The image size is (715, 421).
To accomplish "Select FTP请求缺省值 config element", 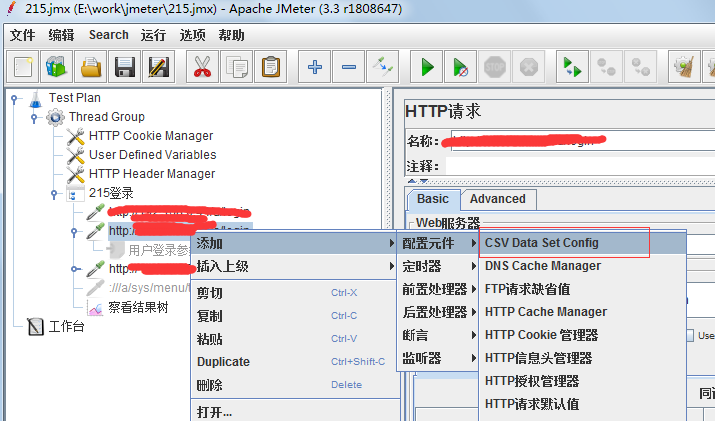I will pyautogui.click(x=583, y=289).
